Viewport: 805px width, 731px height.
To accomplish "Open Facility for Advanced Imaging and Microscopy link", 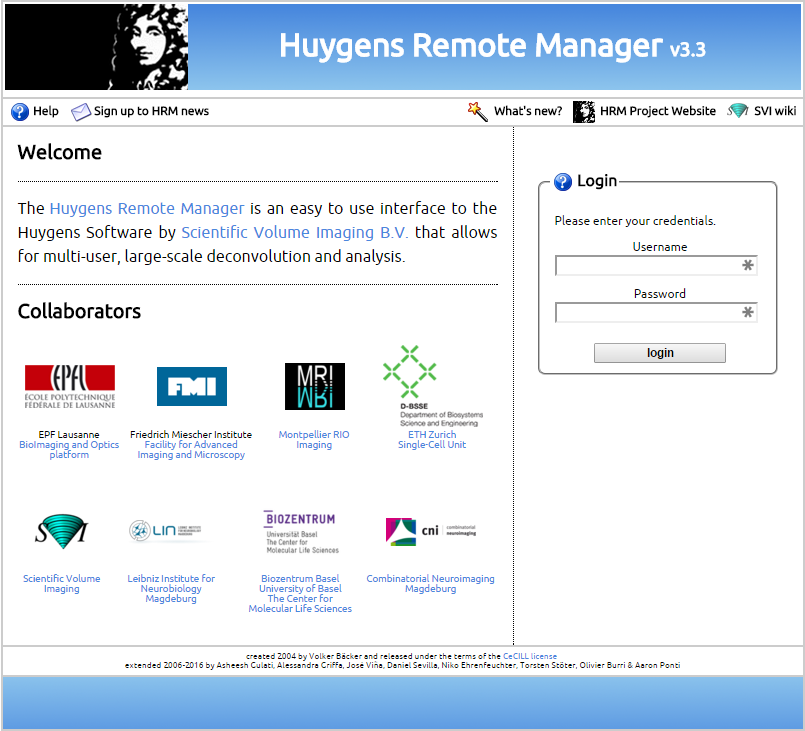I will click(x=191, y=450).
